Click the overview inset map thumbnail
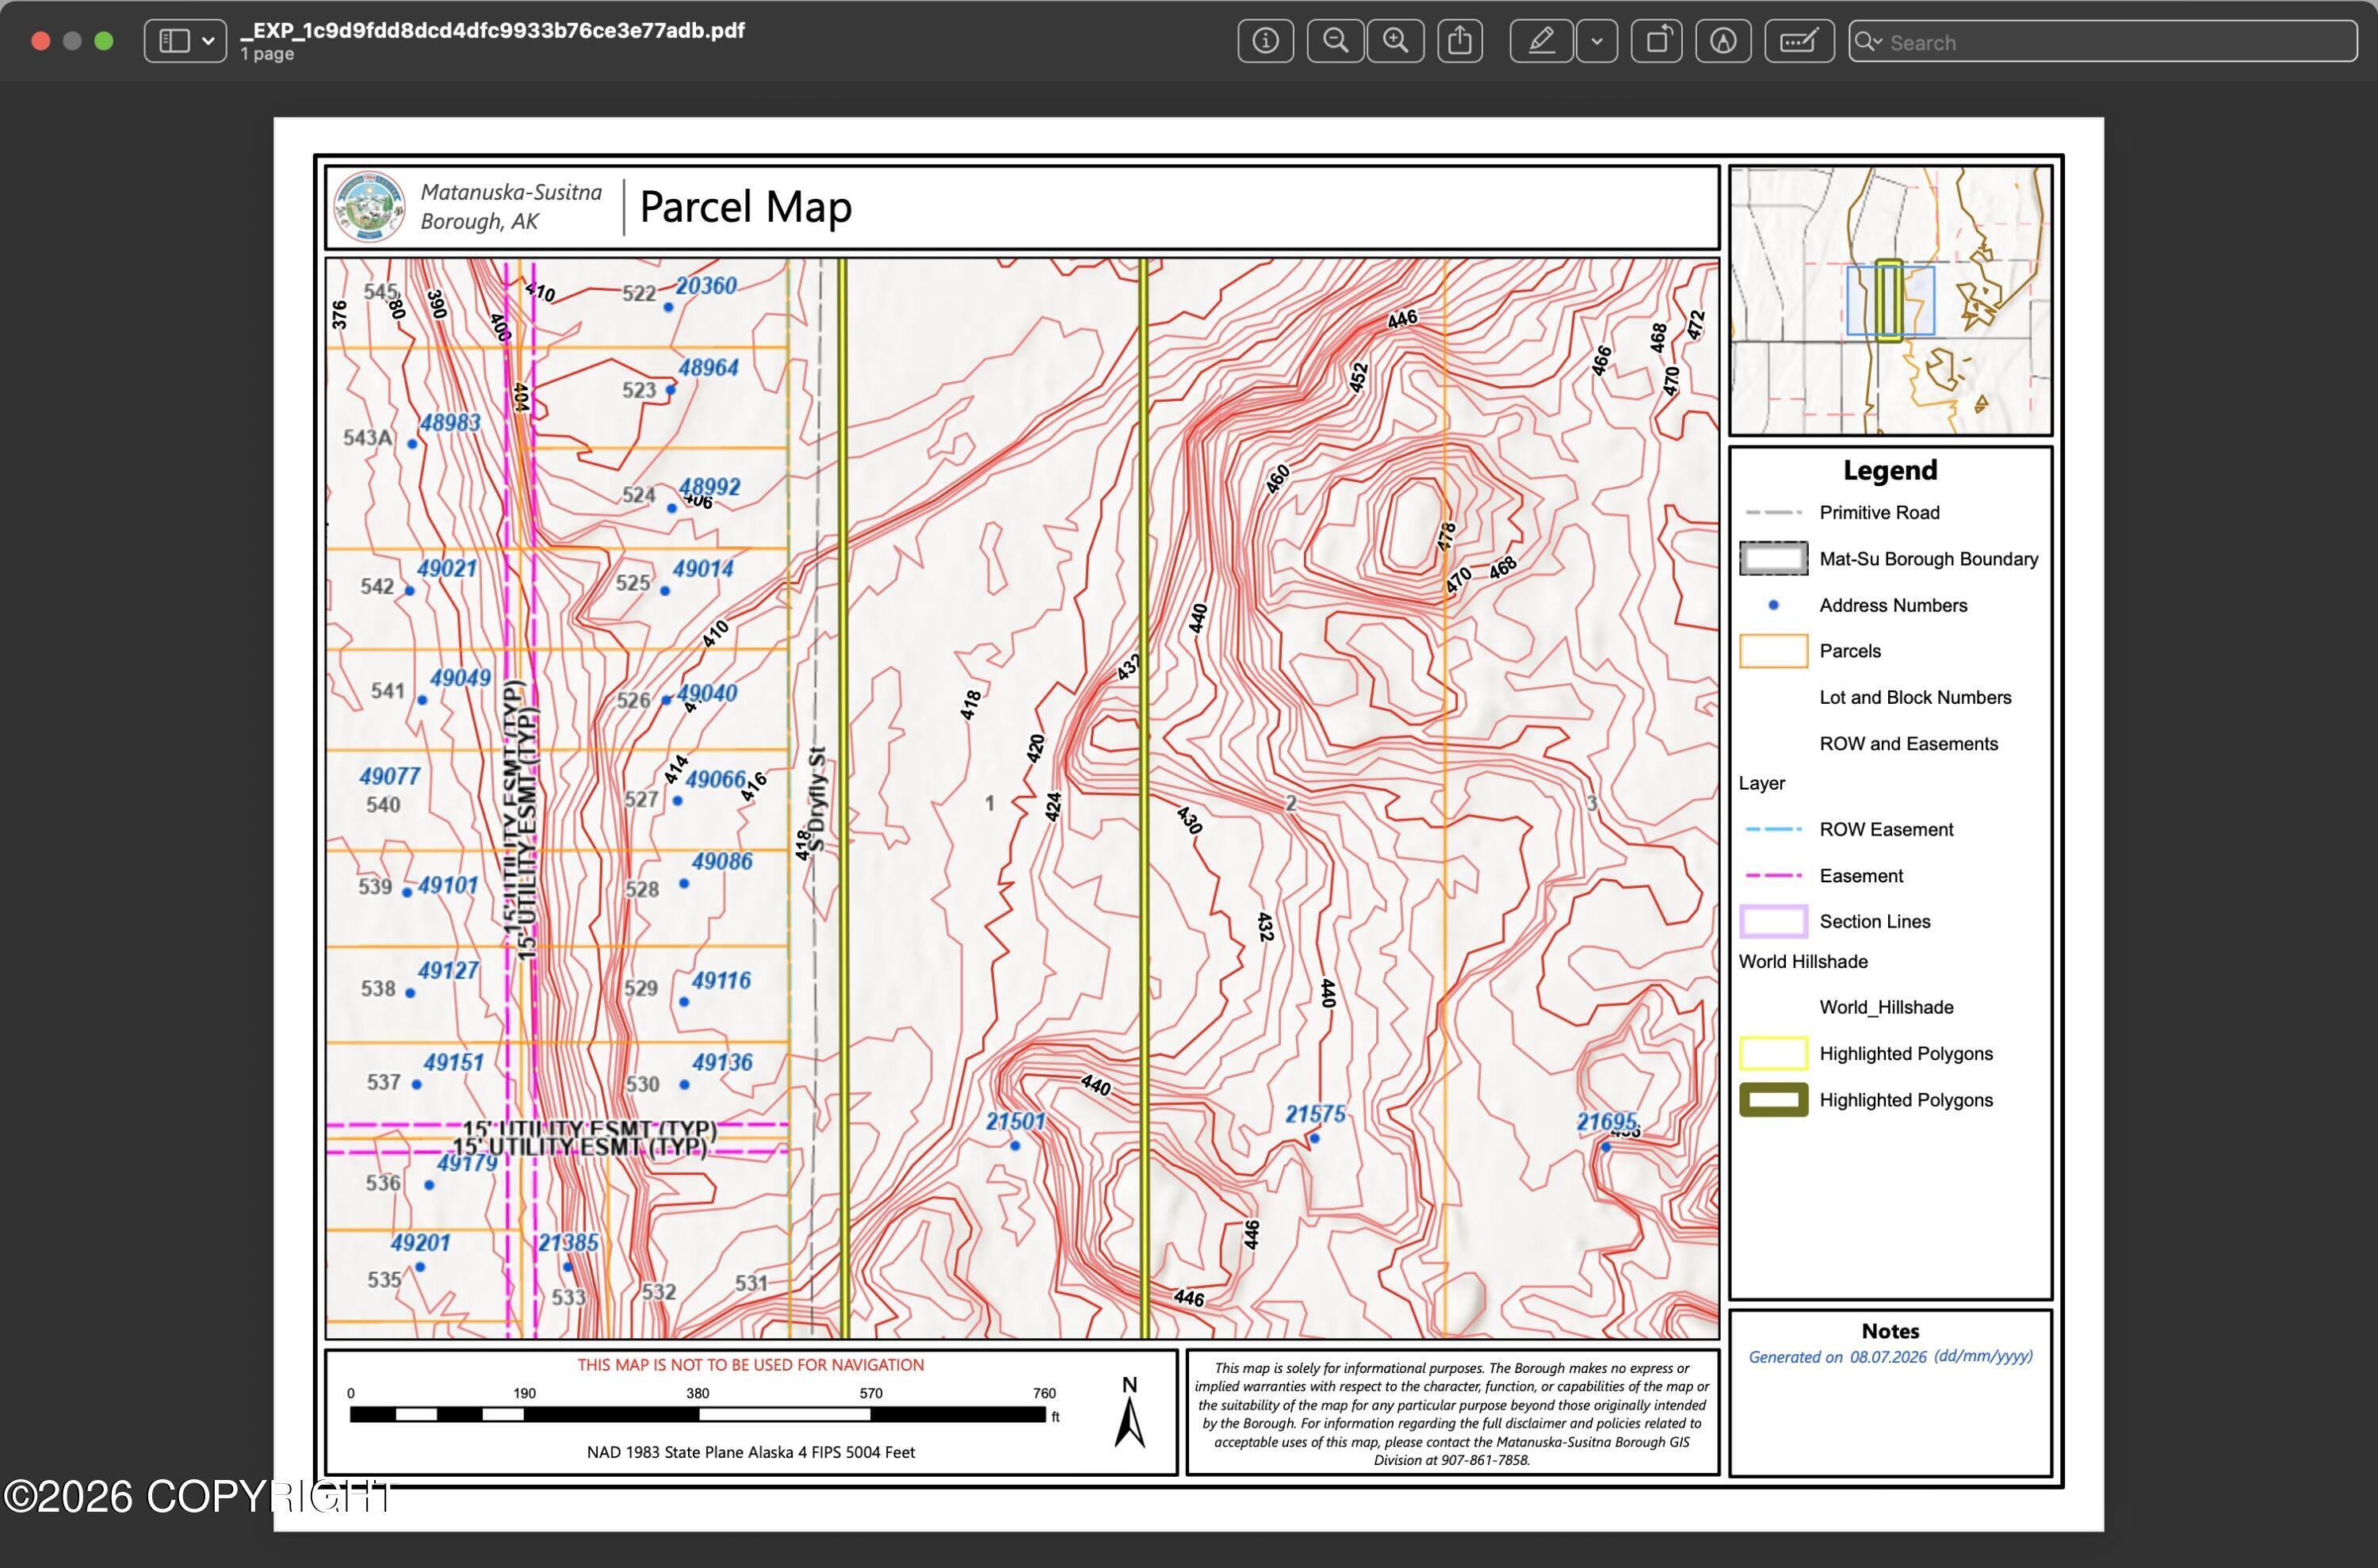Viewport: 2378px width, 1568px height. pyautogui.click(x=1890, y=300)
